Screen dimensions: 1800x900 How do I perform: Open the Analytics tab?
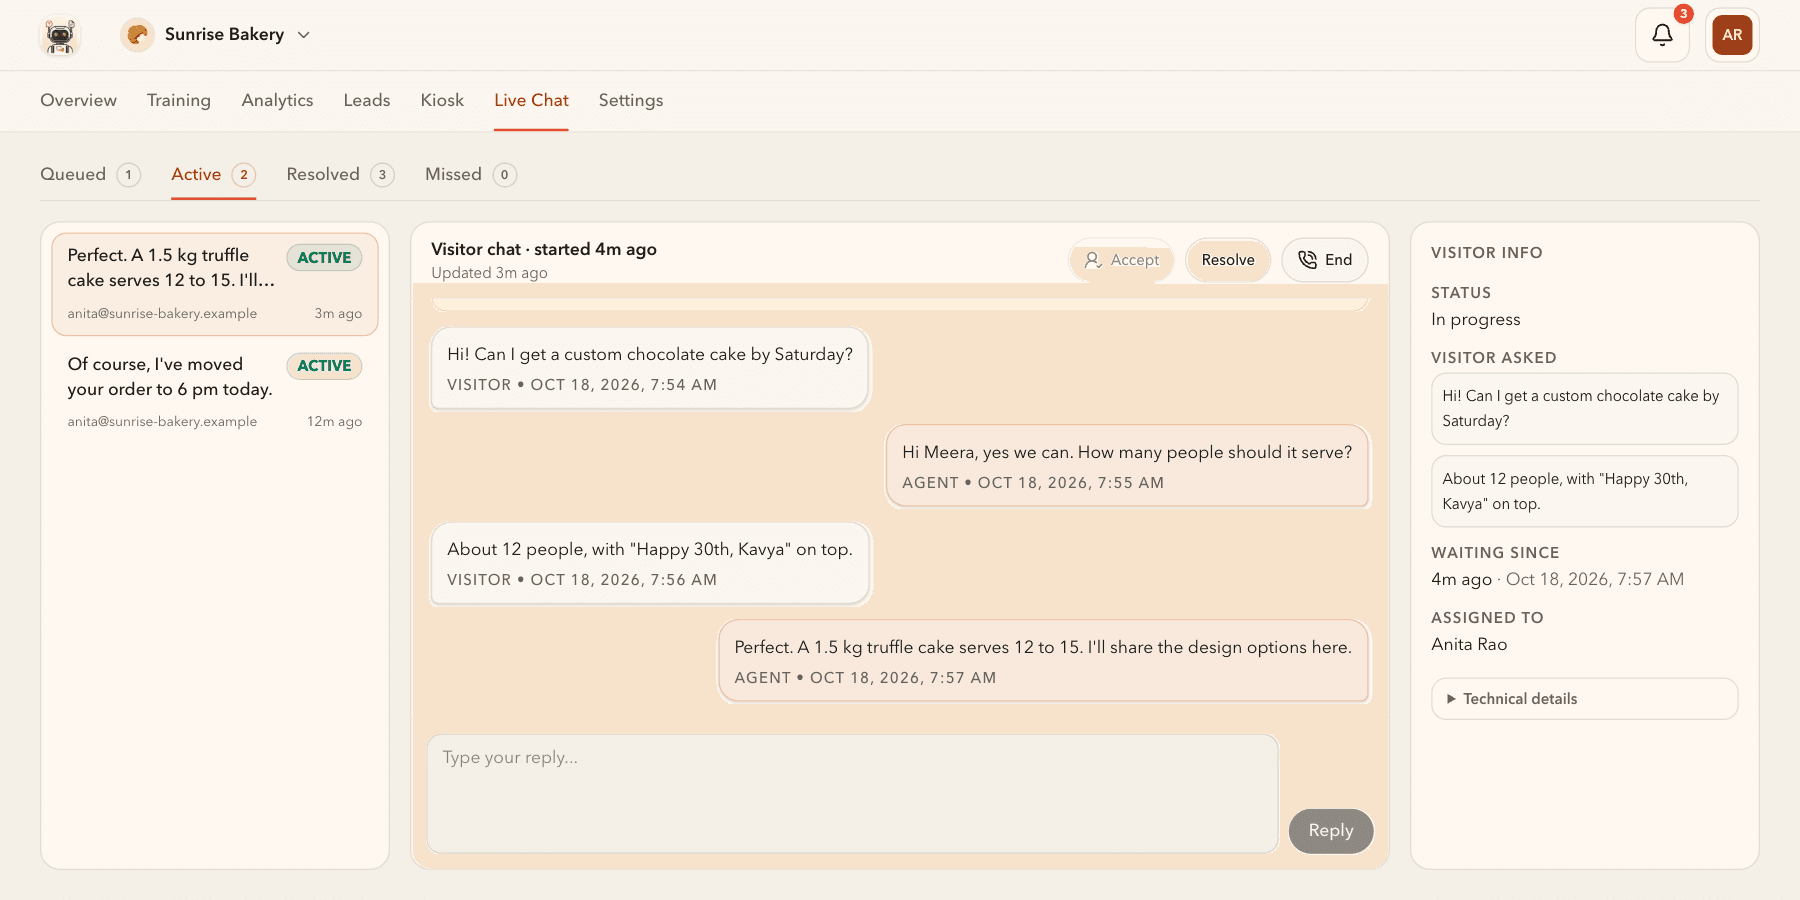[x=277, y=100]
